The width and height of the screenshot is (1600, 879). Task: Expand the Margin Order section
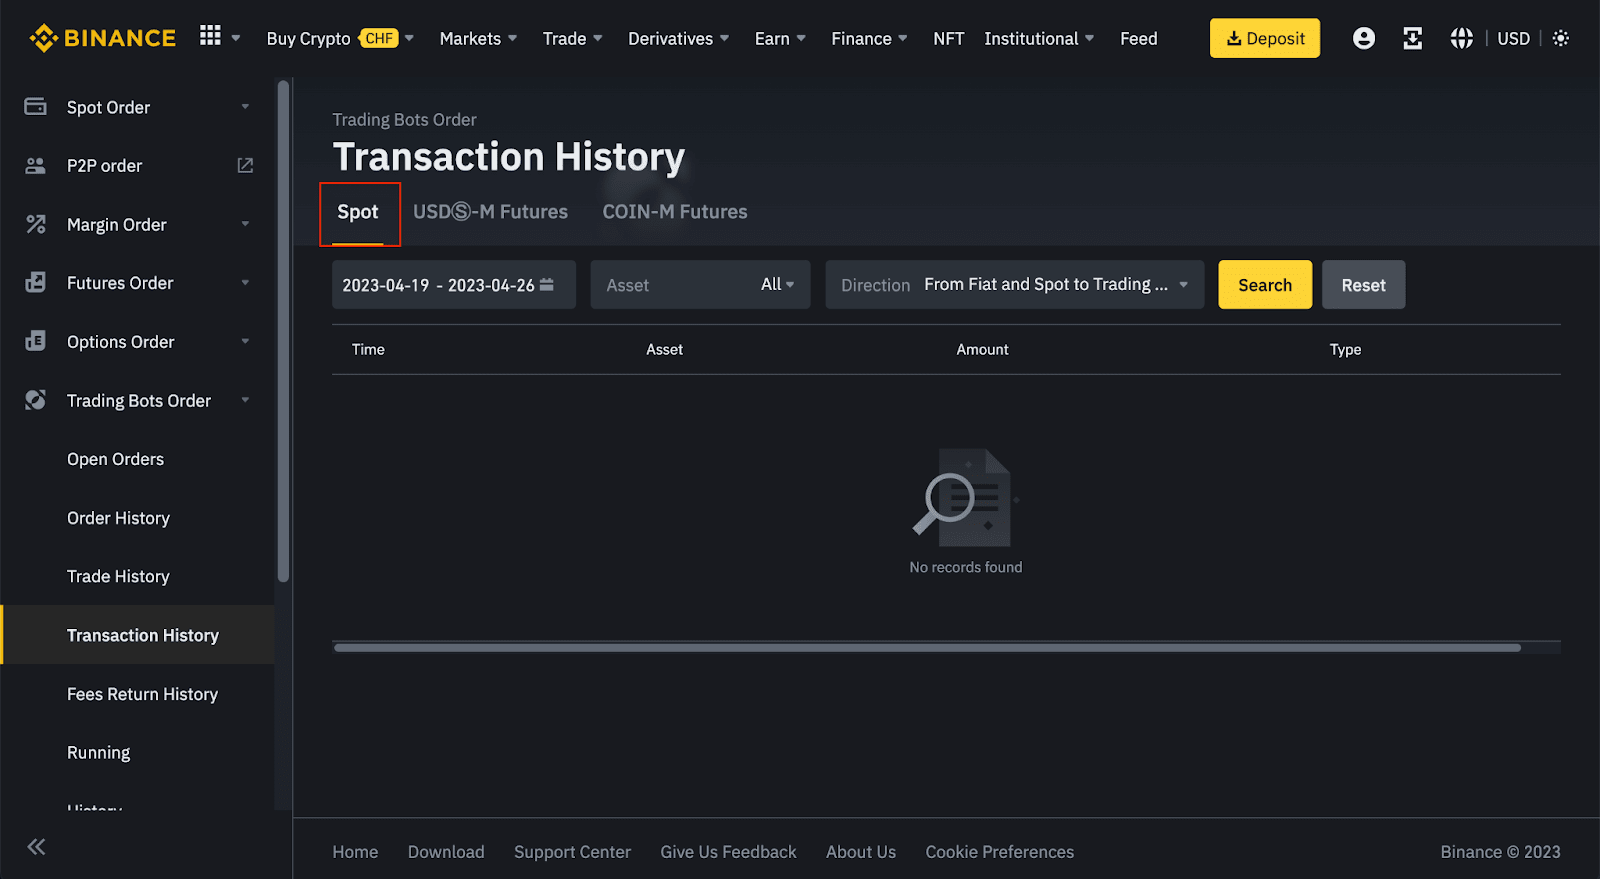coord(245,224)
